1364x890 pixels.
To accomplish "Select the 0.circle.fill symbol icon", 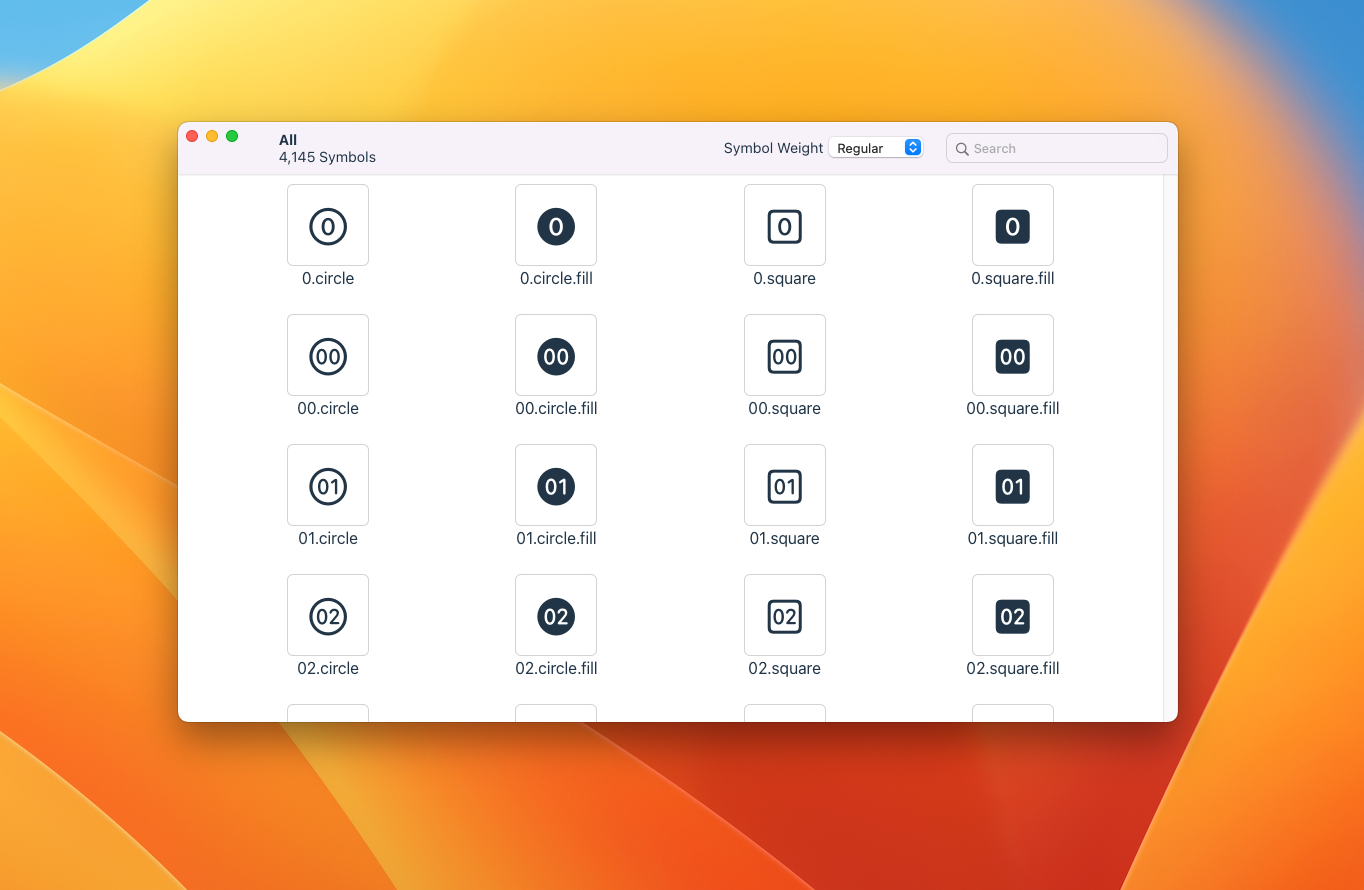I will 556,225.
